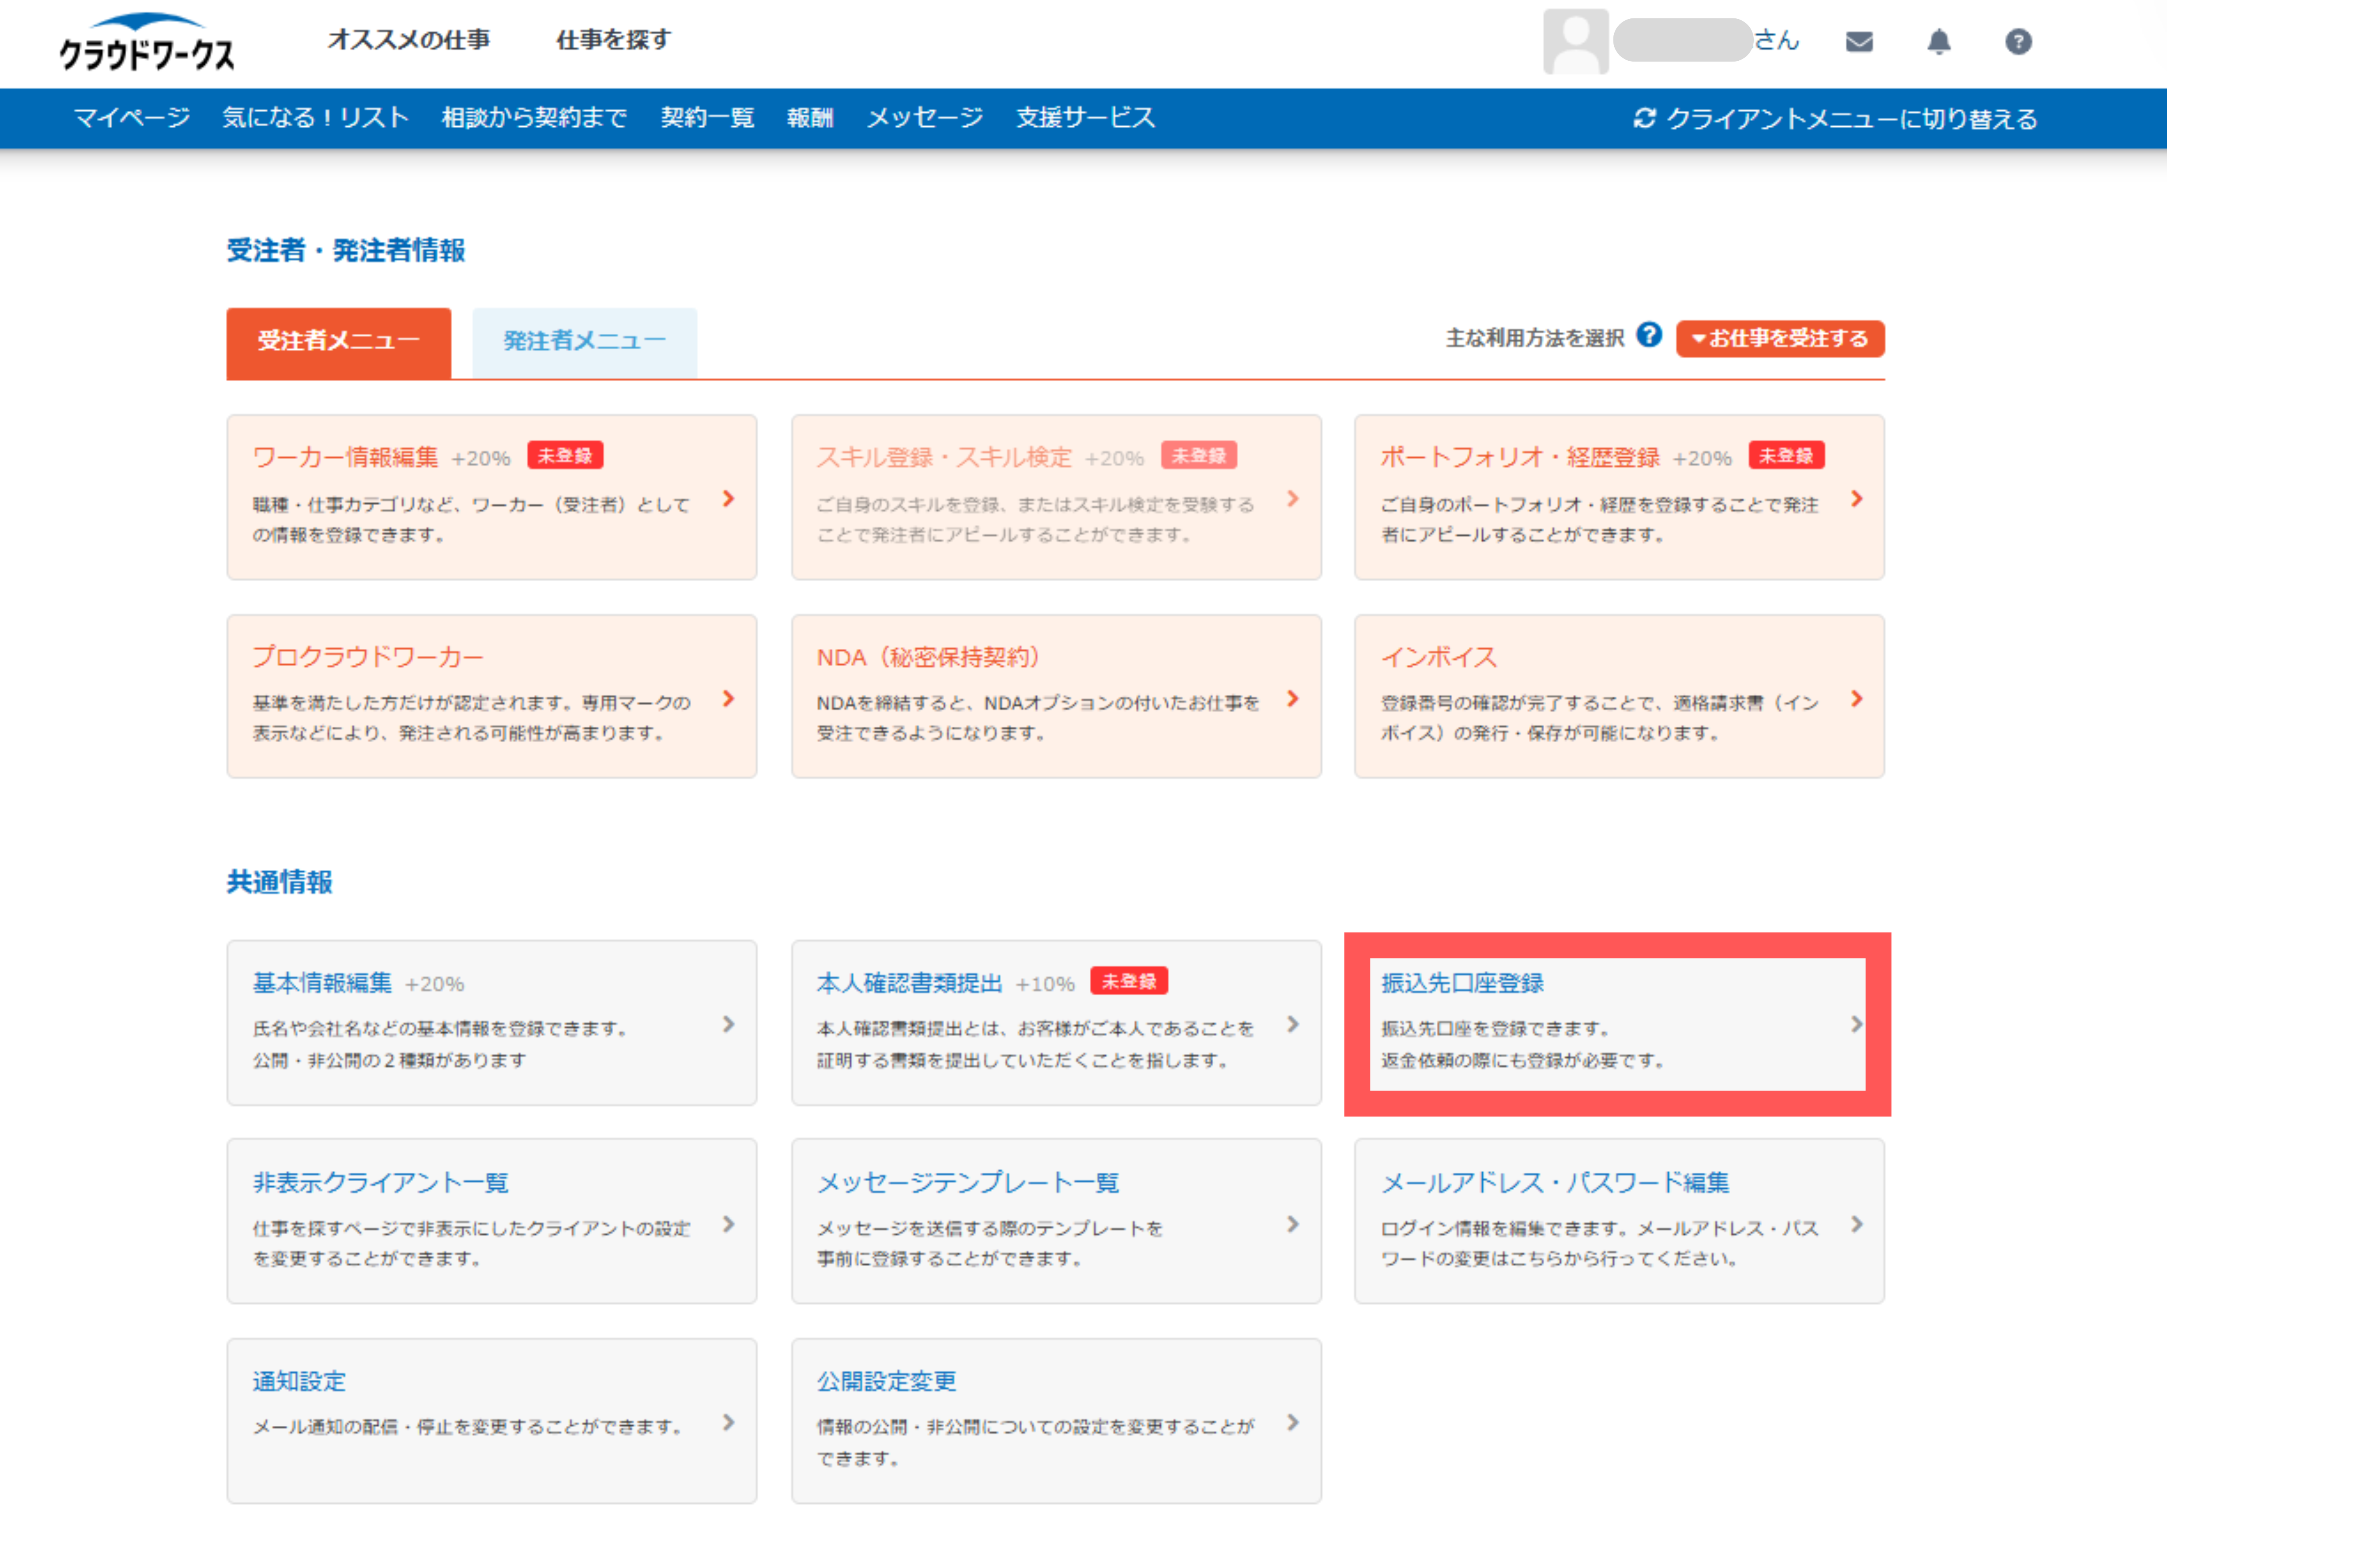
Task: Open ポートフォリオ・経歴登録 link
Action: 1519,457
